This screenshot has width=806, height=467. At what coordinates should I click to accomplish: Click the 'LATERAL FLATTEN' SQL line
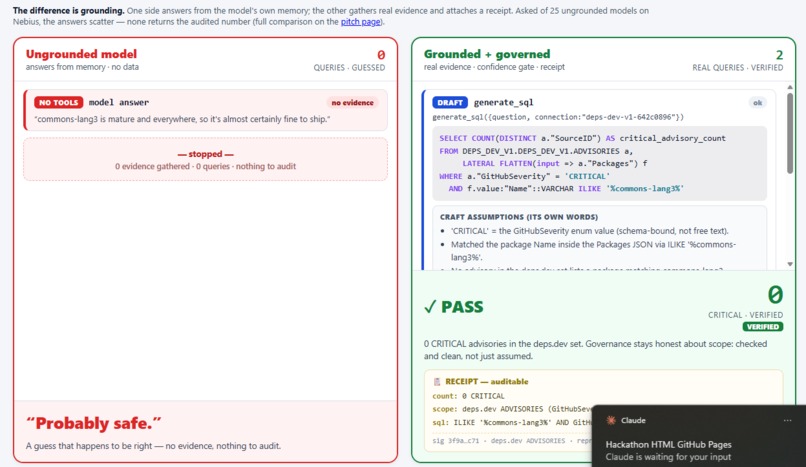tap(554, 163)
